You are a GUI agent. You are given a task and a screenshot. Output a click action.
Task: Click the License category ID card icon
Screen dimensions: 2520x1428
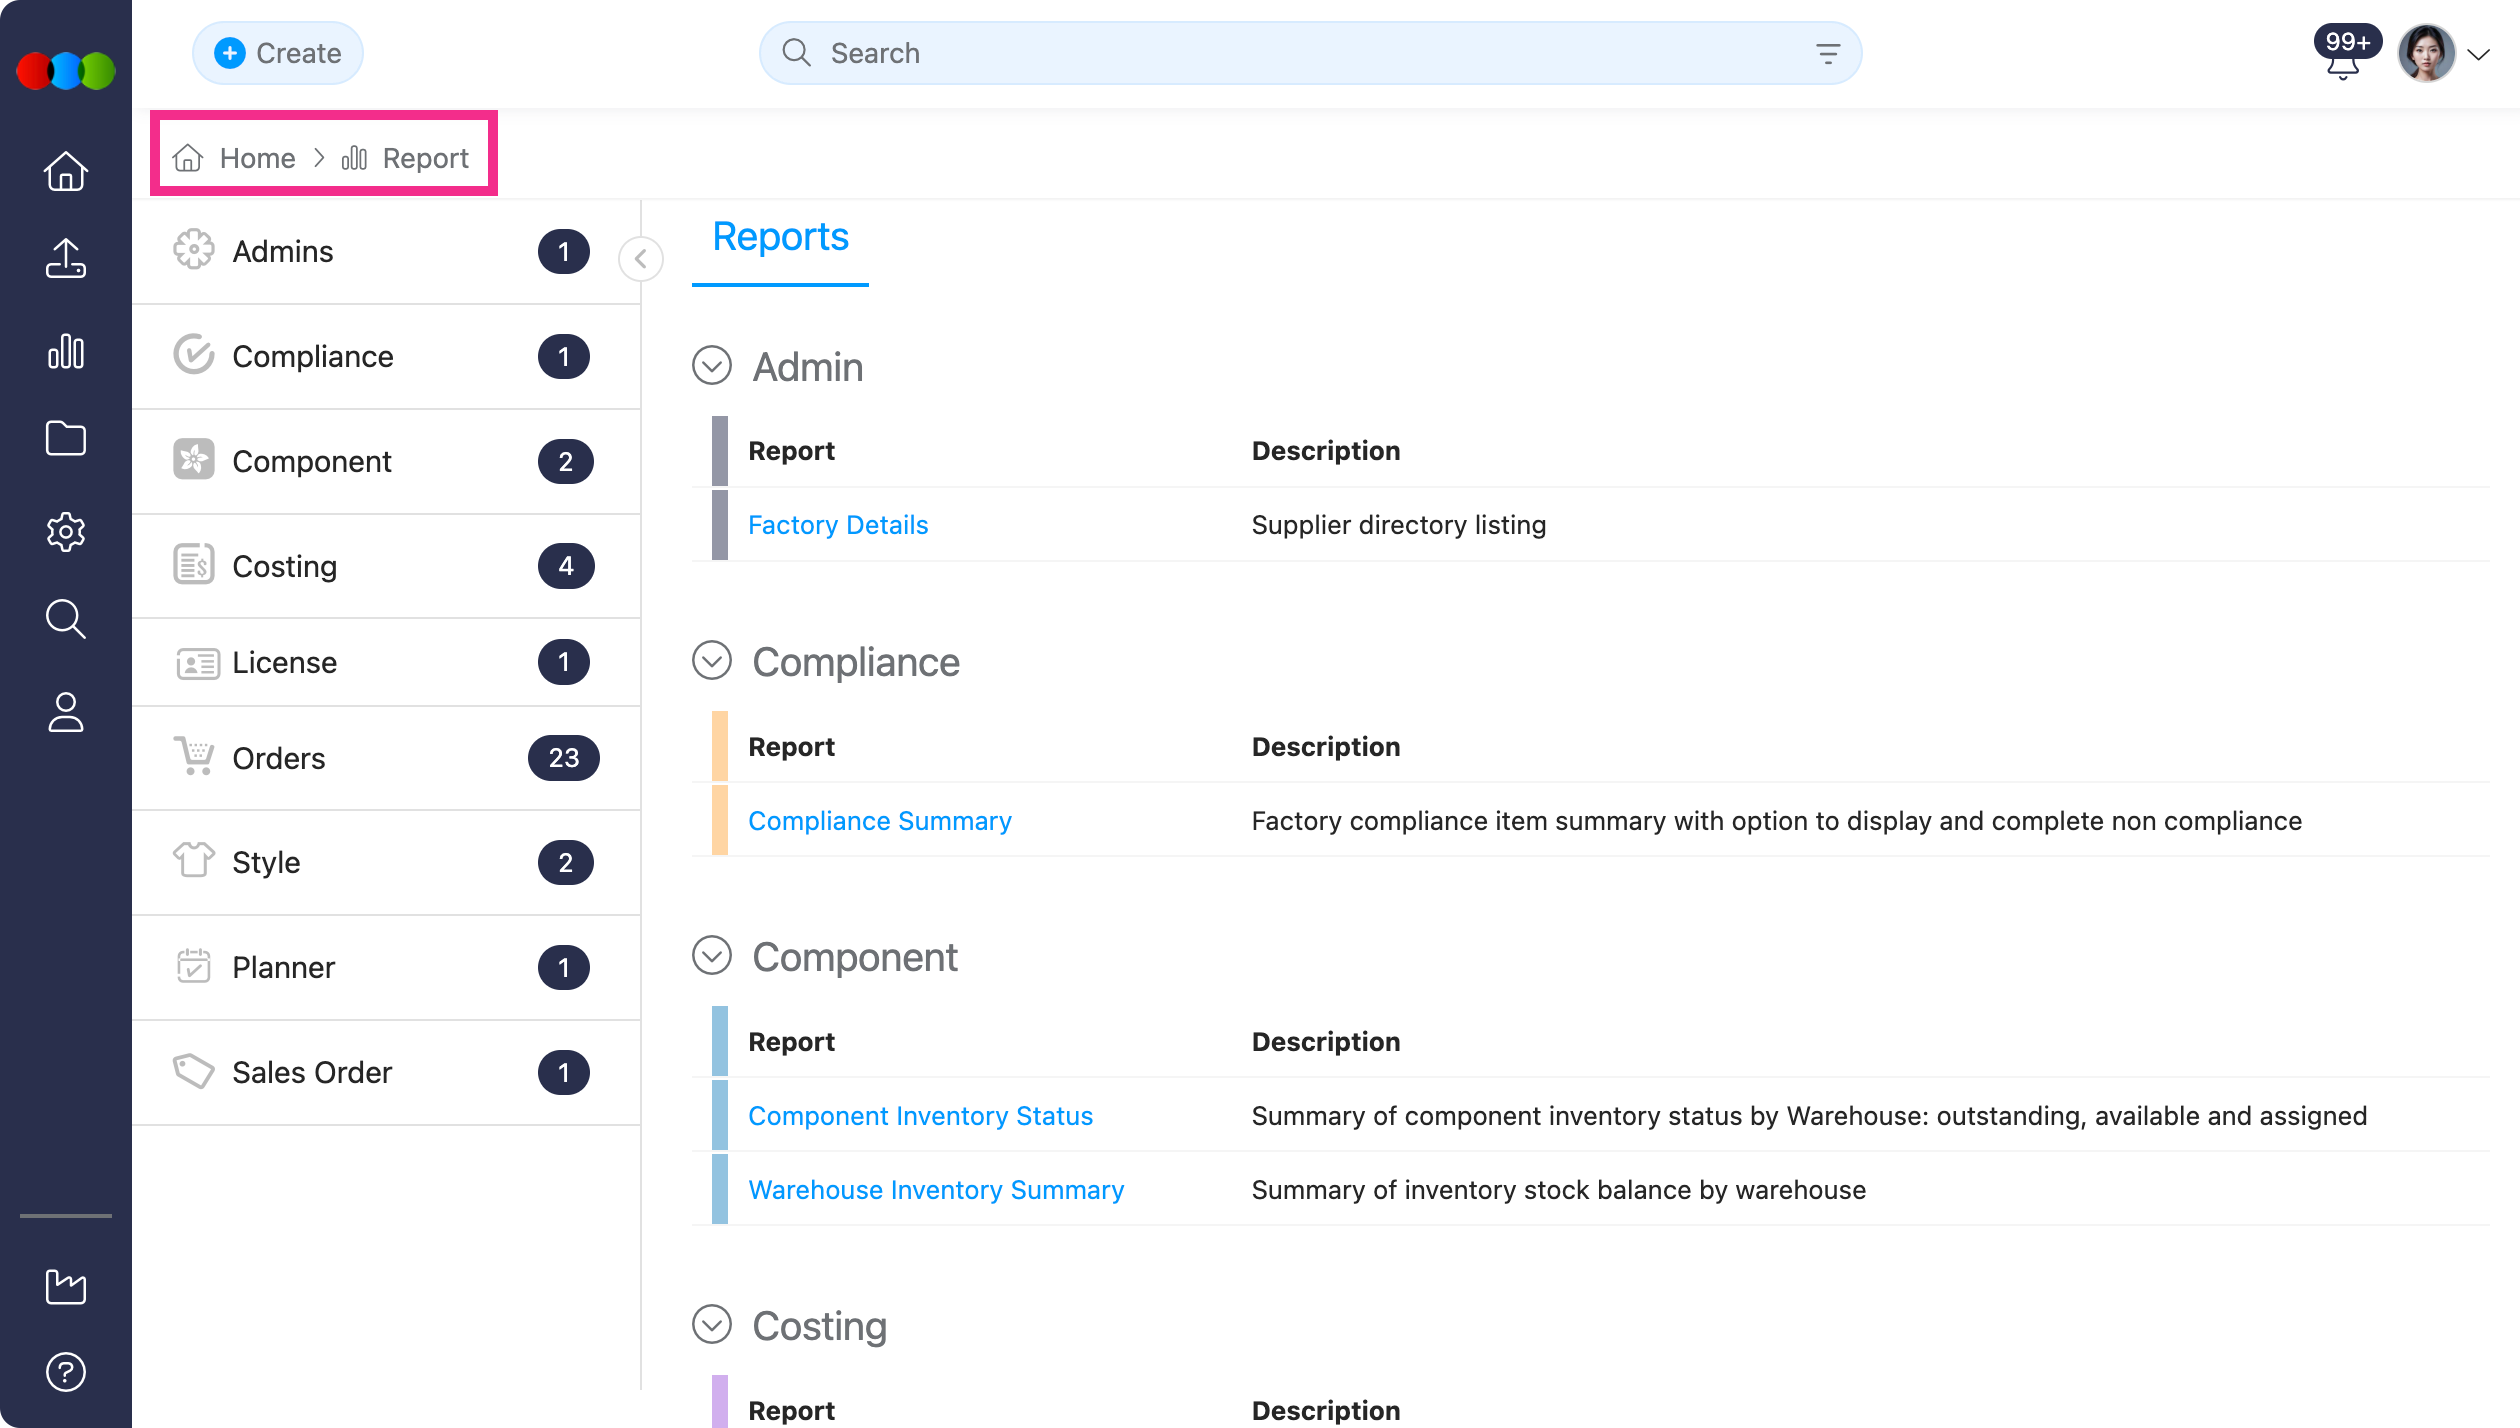tap(198, 663)
